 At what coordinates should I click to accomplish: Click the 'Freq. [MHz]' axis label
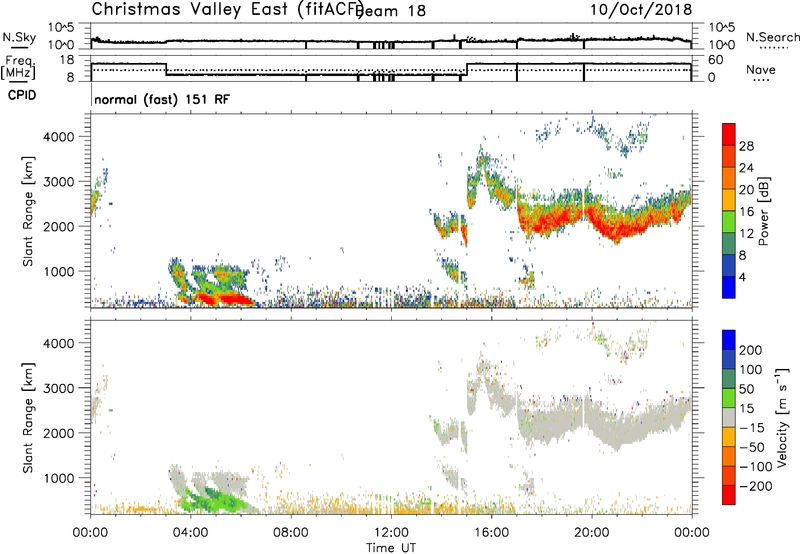pos(18,68)
